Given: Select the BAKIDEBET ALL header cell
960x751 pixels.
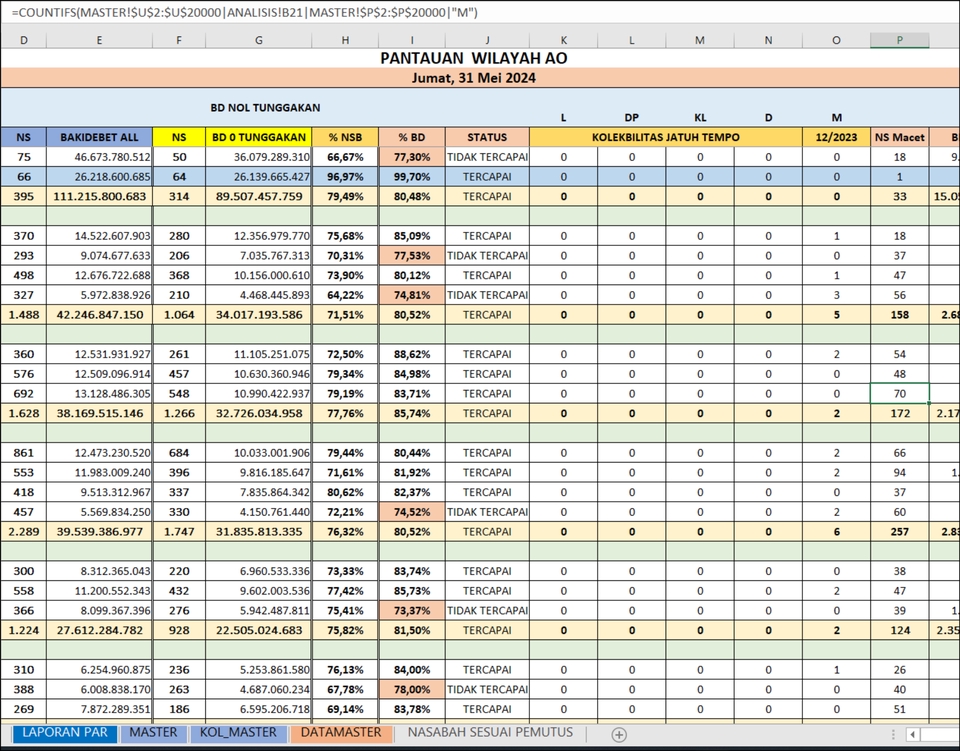Looking at the screenshot, I should [x=99, y=137].
